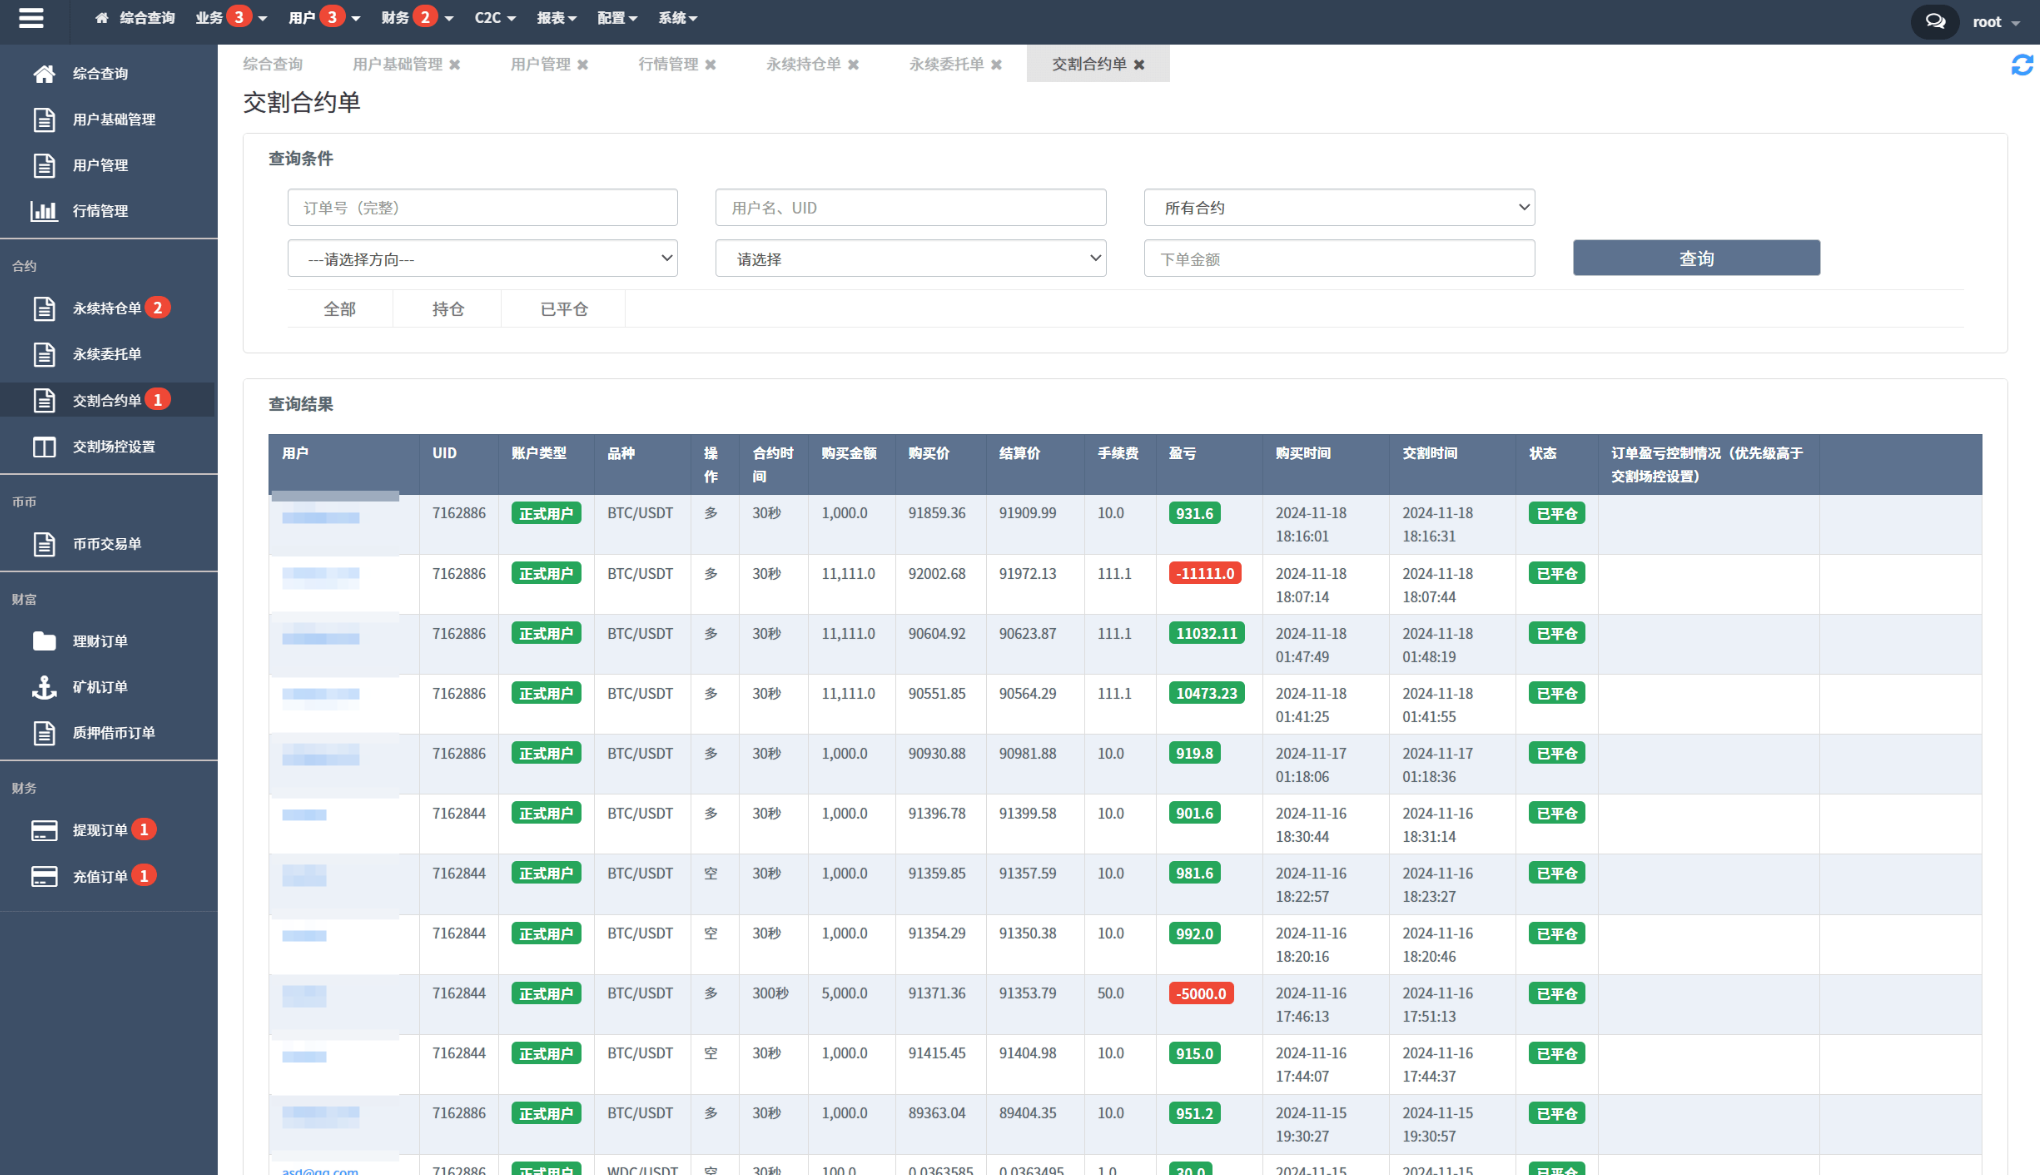The height and width of the screenshot is (1175, 2040).
Task: Open 提现订单 in sidebar
Action: (x=100, y=830)
